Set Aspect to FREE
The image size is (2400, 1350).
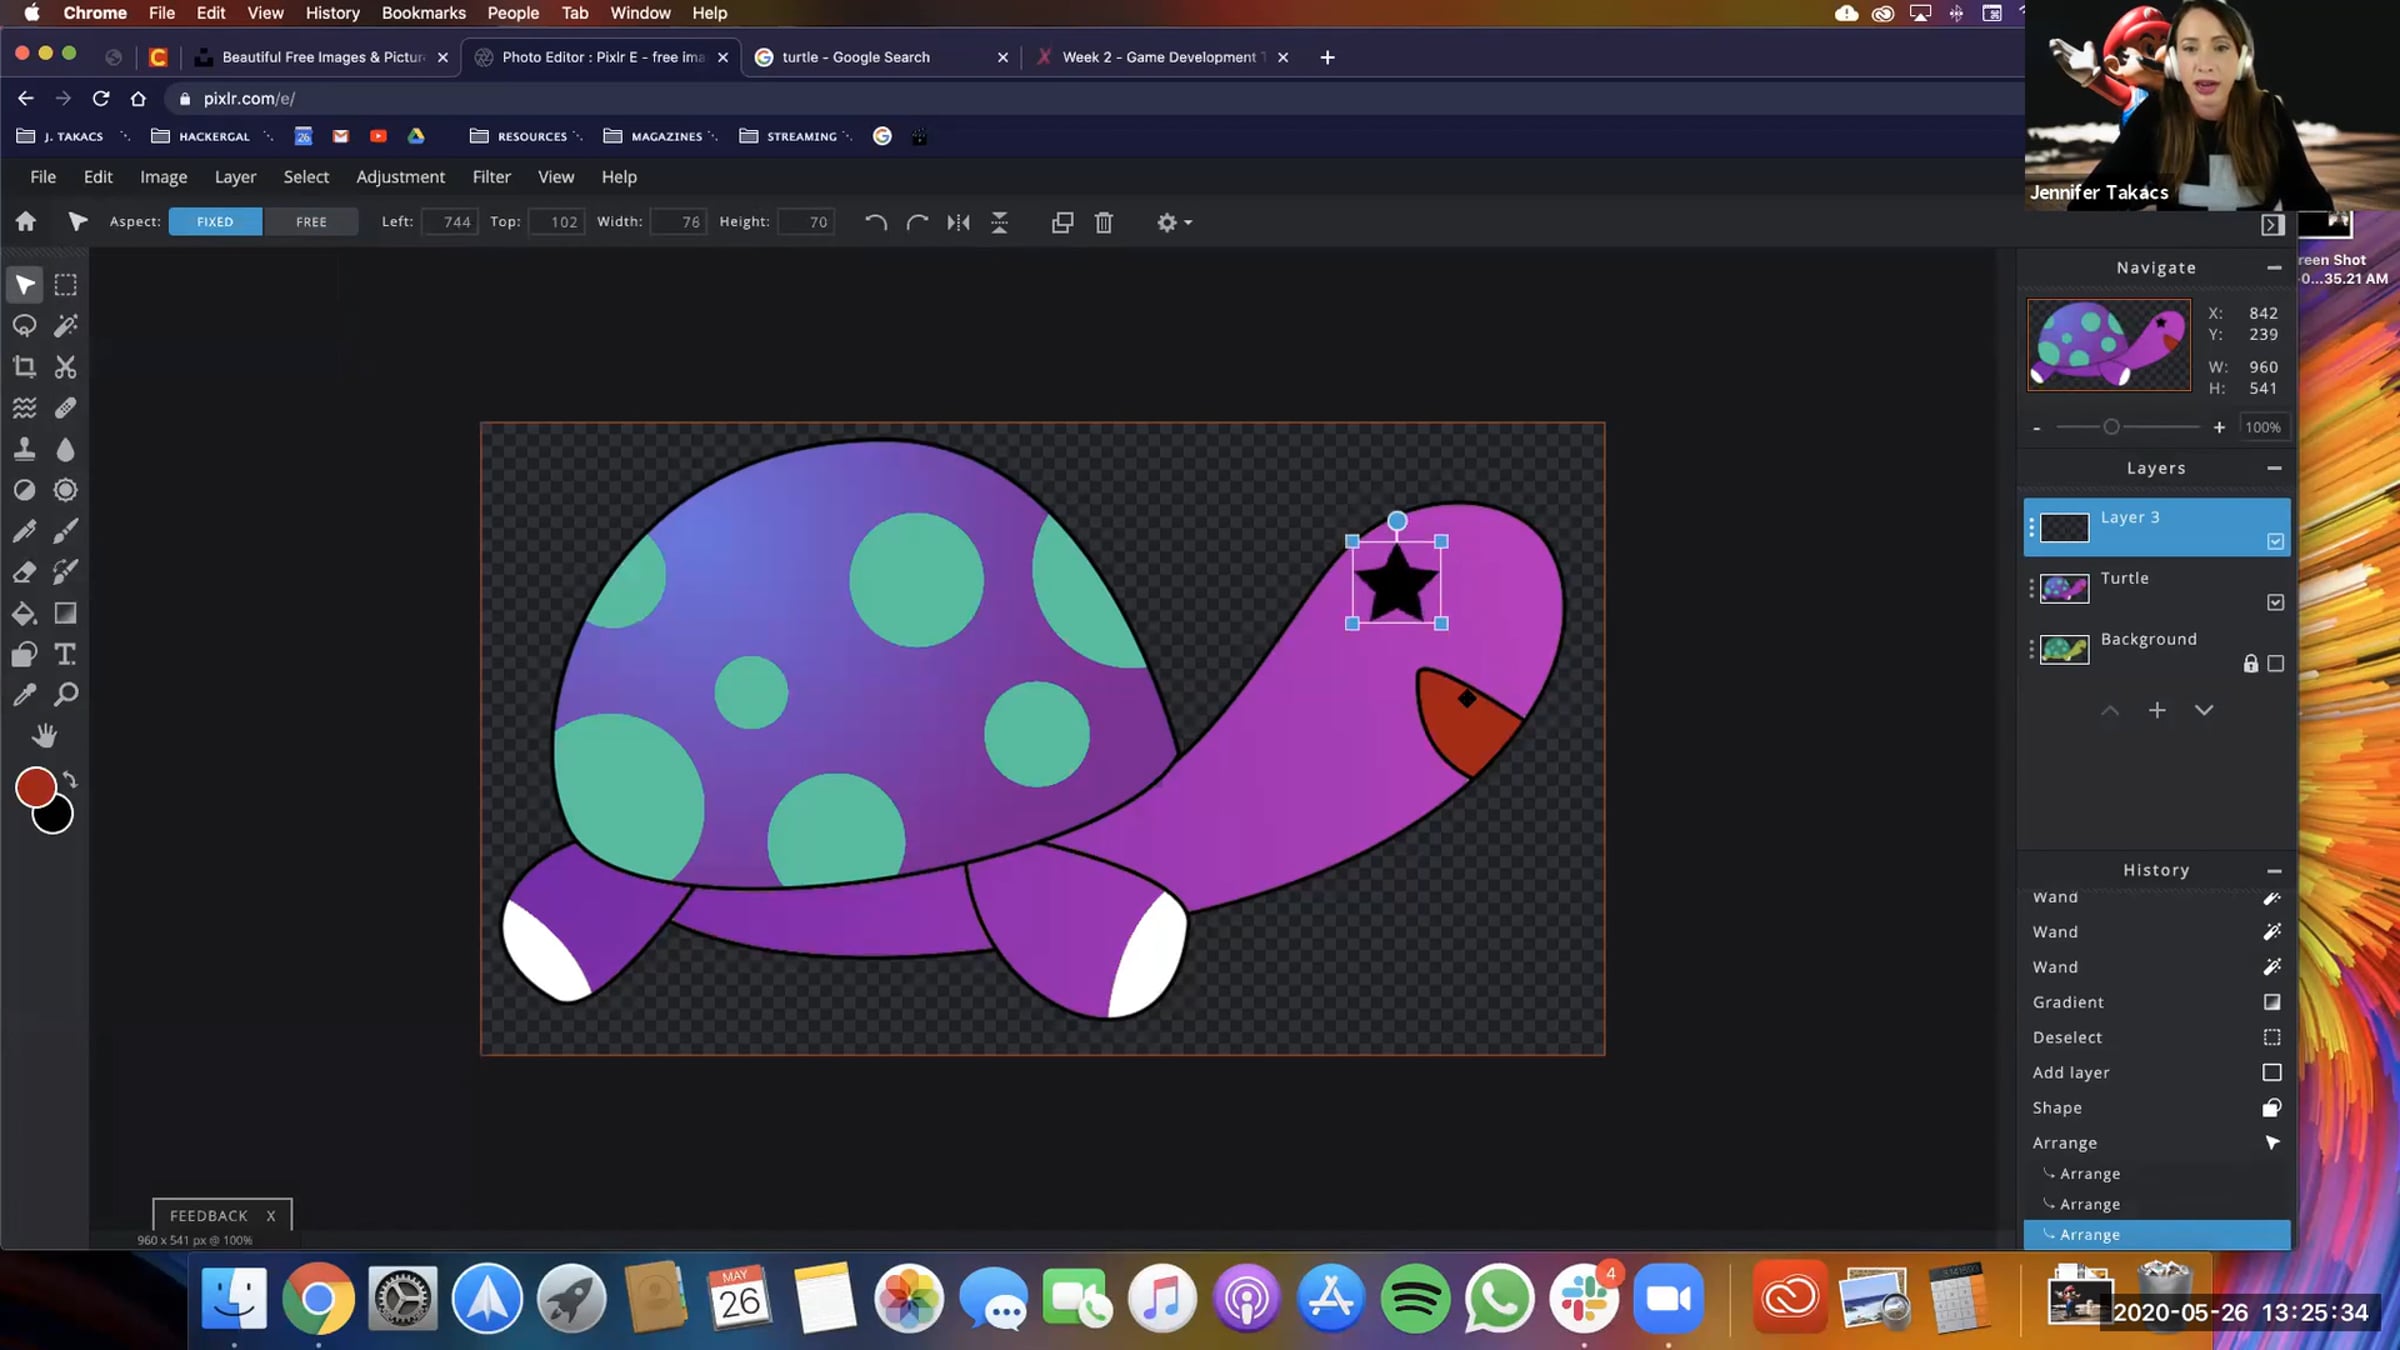point(311,222)
